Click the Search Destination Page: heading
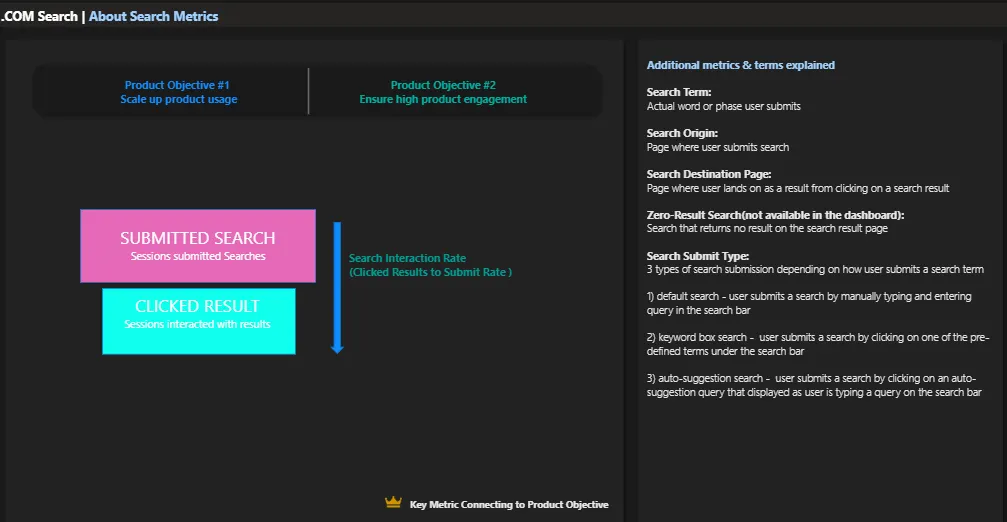 pyautogui.click(x=708, y=174)
